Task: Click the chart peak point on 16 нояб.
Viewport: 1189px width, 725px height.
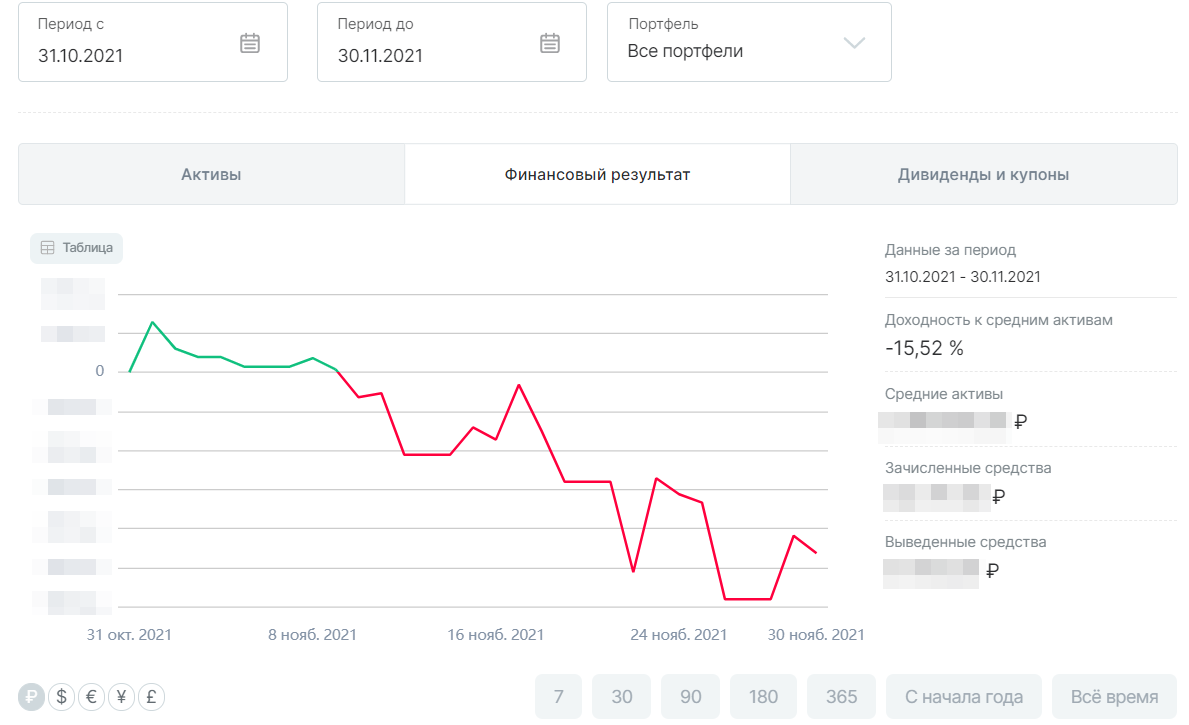Action: click(518, 385)
